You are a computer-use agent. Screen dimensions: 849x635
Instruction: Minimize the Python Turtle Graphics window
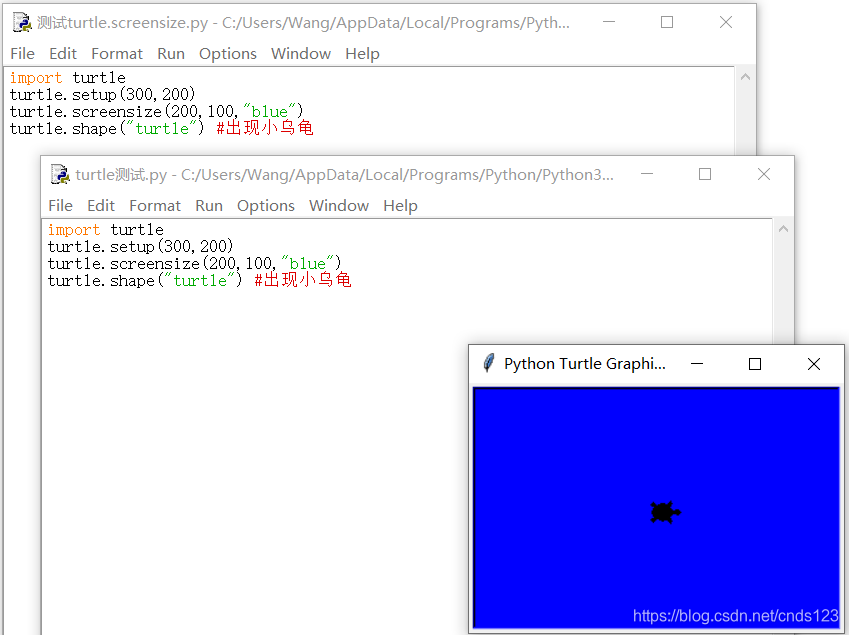(697, 363)
